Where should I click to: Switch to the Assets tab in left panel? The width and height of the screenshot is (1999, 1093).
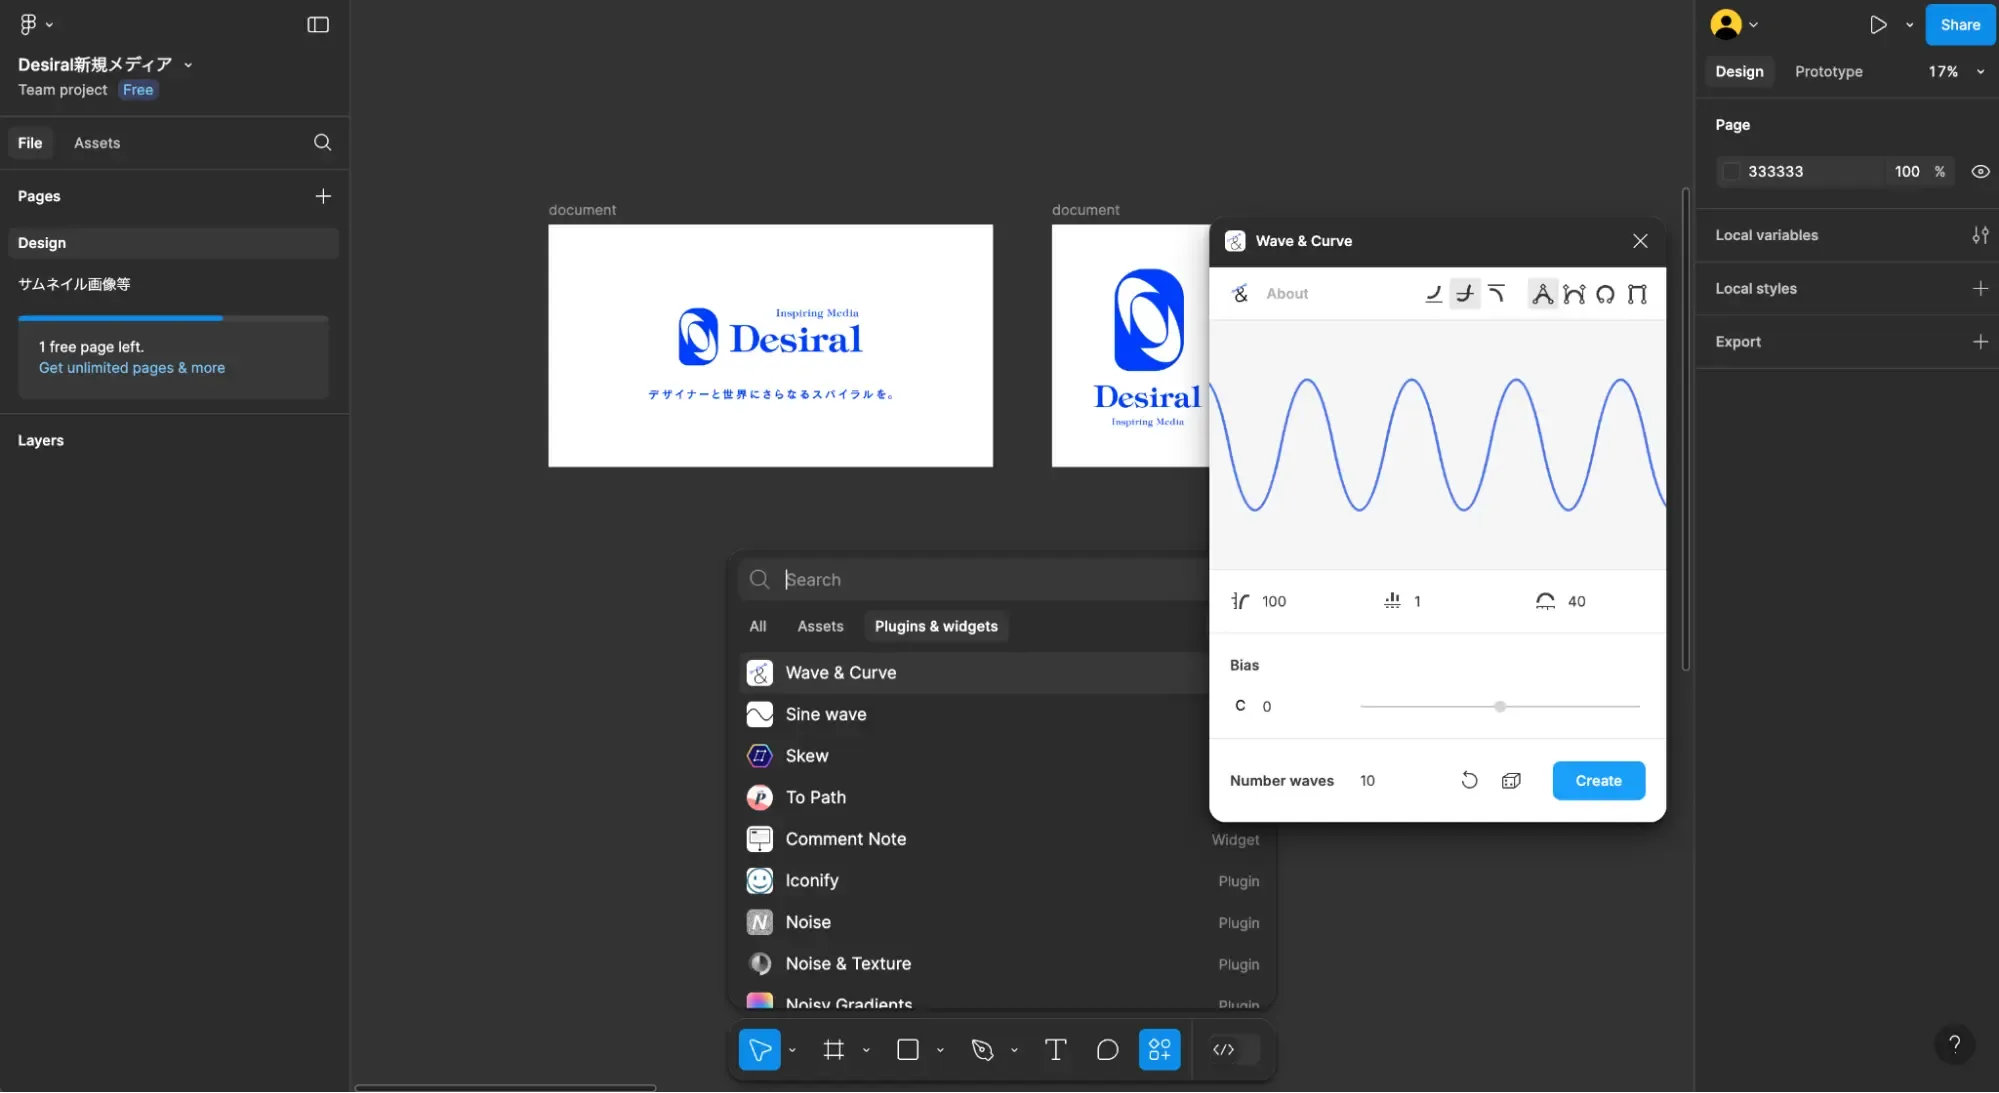pos(97,143)
